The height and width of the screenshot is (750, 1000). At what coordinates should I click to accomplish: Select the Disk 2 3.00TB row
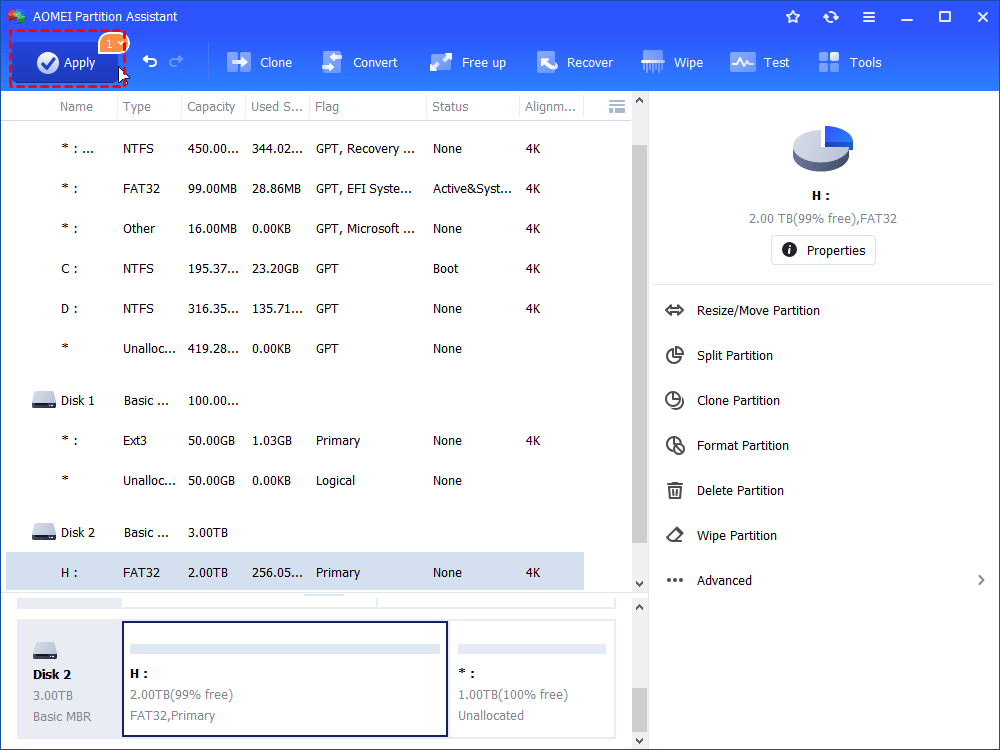click(x=295, y=533)
